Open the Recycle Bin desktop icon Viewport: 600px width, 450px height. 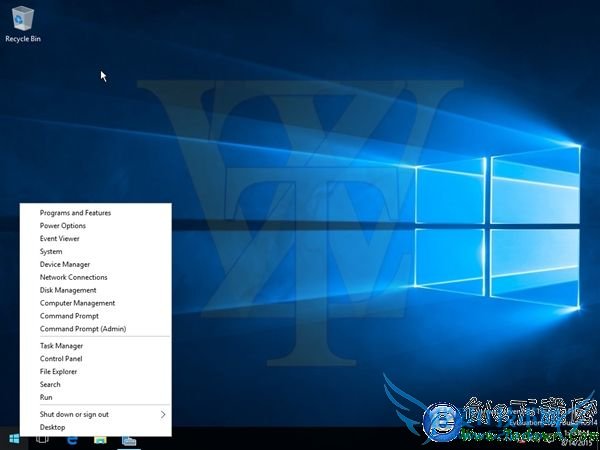pyautogui.click(x=23, y=24)
